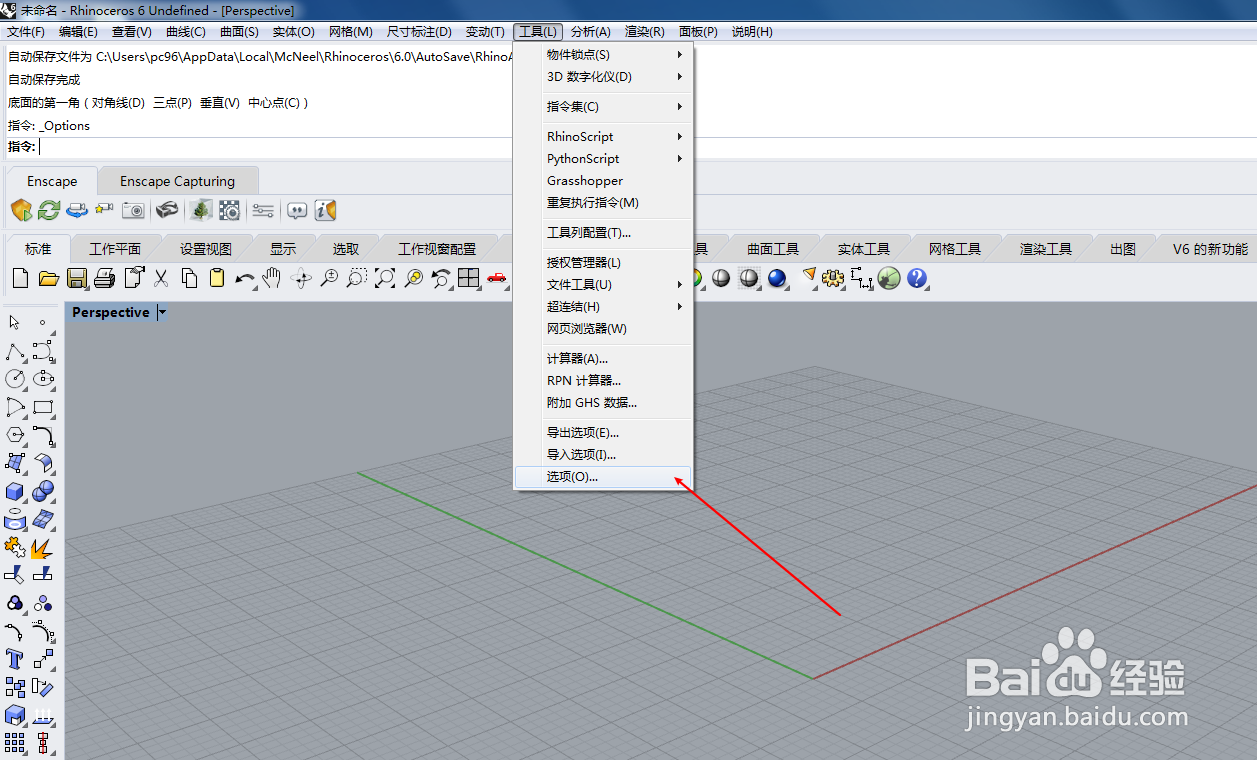This screenshot has width=1257, height=760.
Task: Open the Perspective viewport dropdown arrow
Action: pyautogui.click(x=163, y=313)
